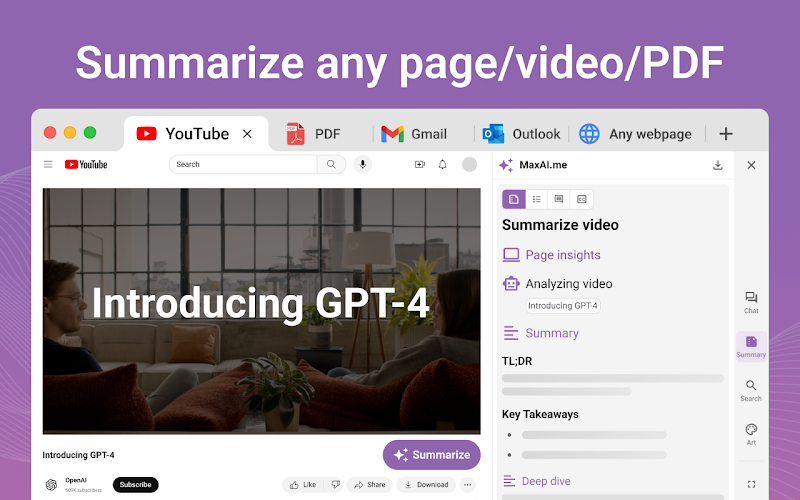Click the Introducing GPT-4 title below video
This screenshot has height=500, width=800.
click(78, 455)
